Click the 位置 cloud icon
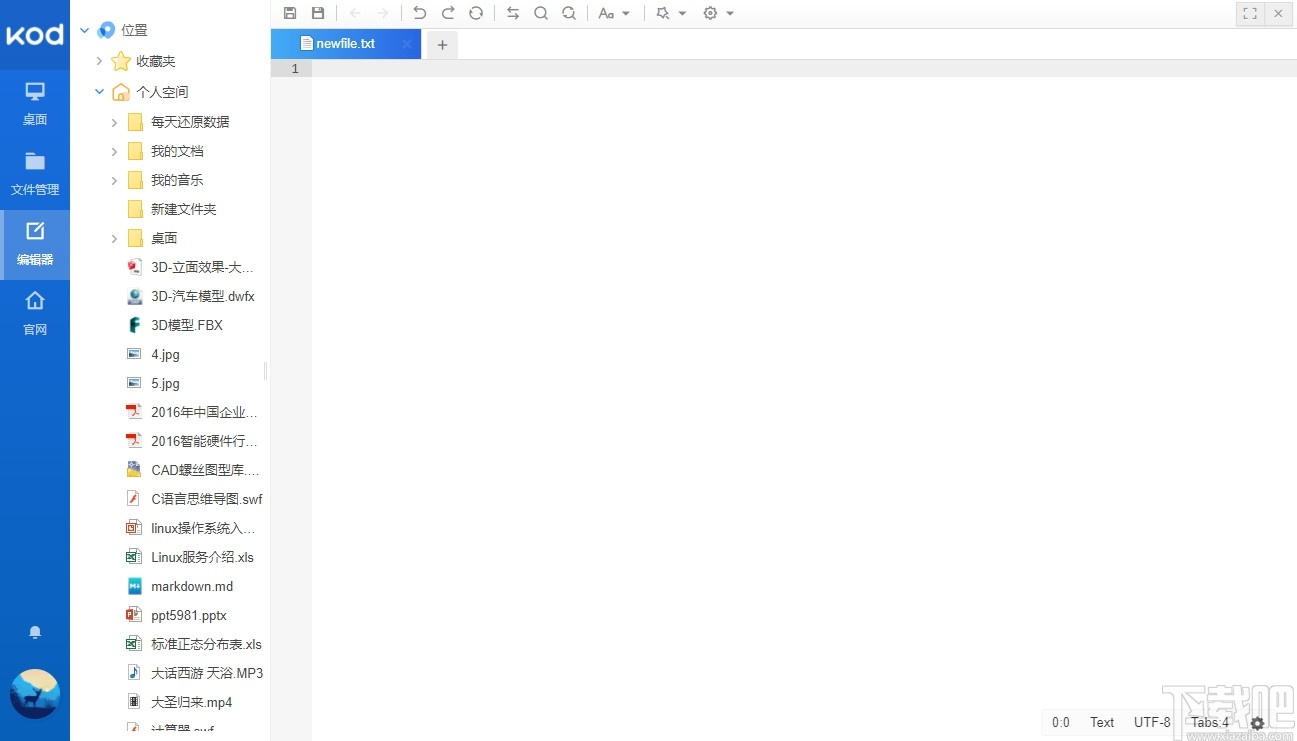The height and width of the screenshot is (741, 1297). (x=106, y=31)
